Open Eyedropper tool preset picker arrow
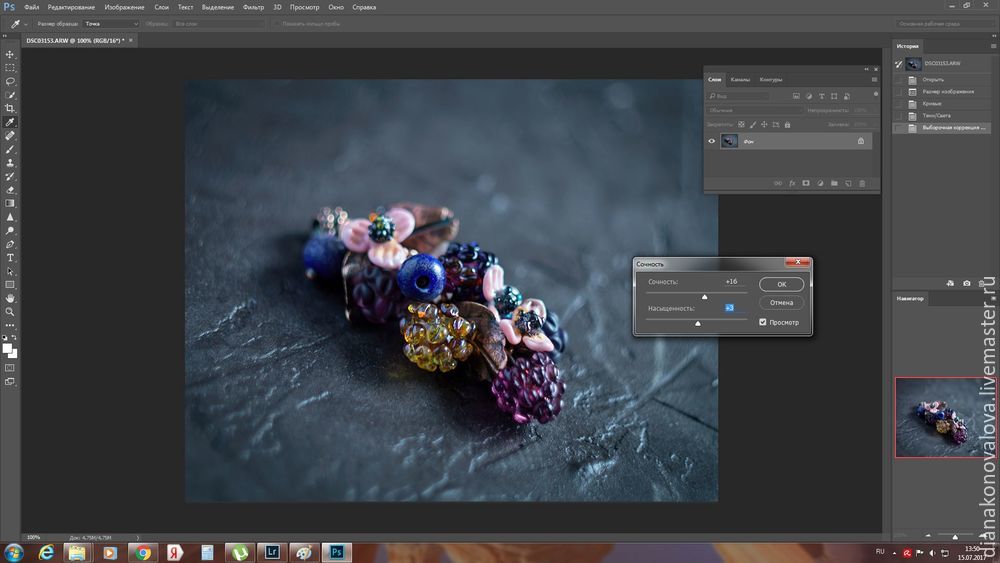The width and height of the screenshot is (1000, 563). tap(26, 24)
